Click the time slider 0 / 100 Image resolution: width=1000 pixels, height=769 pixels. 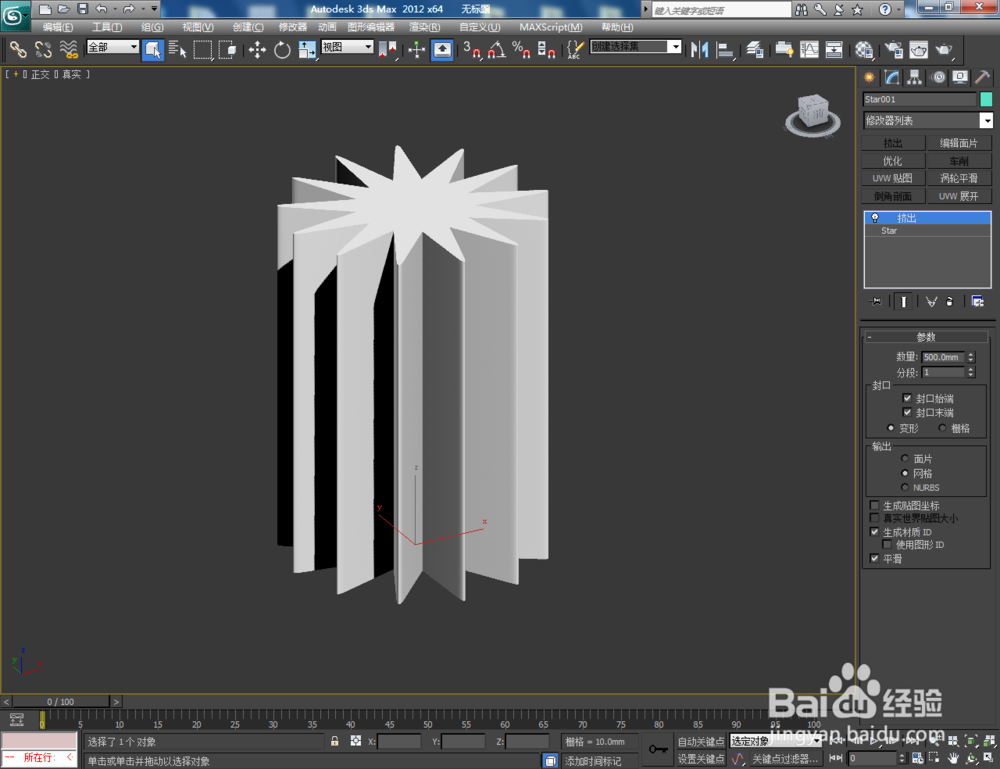61,701
